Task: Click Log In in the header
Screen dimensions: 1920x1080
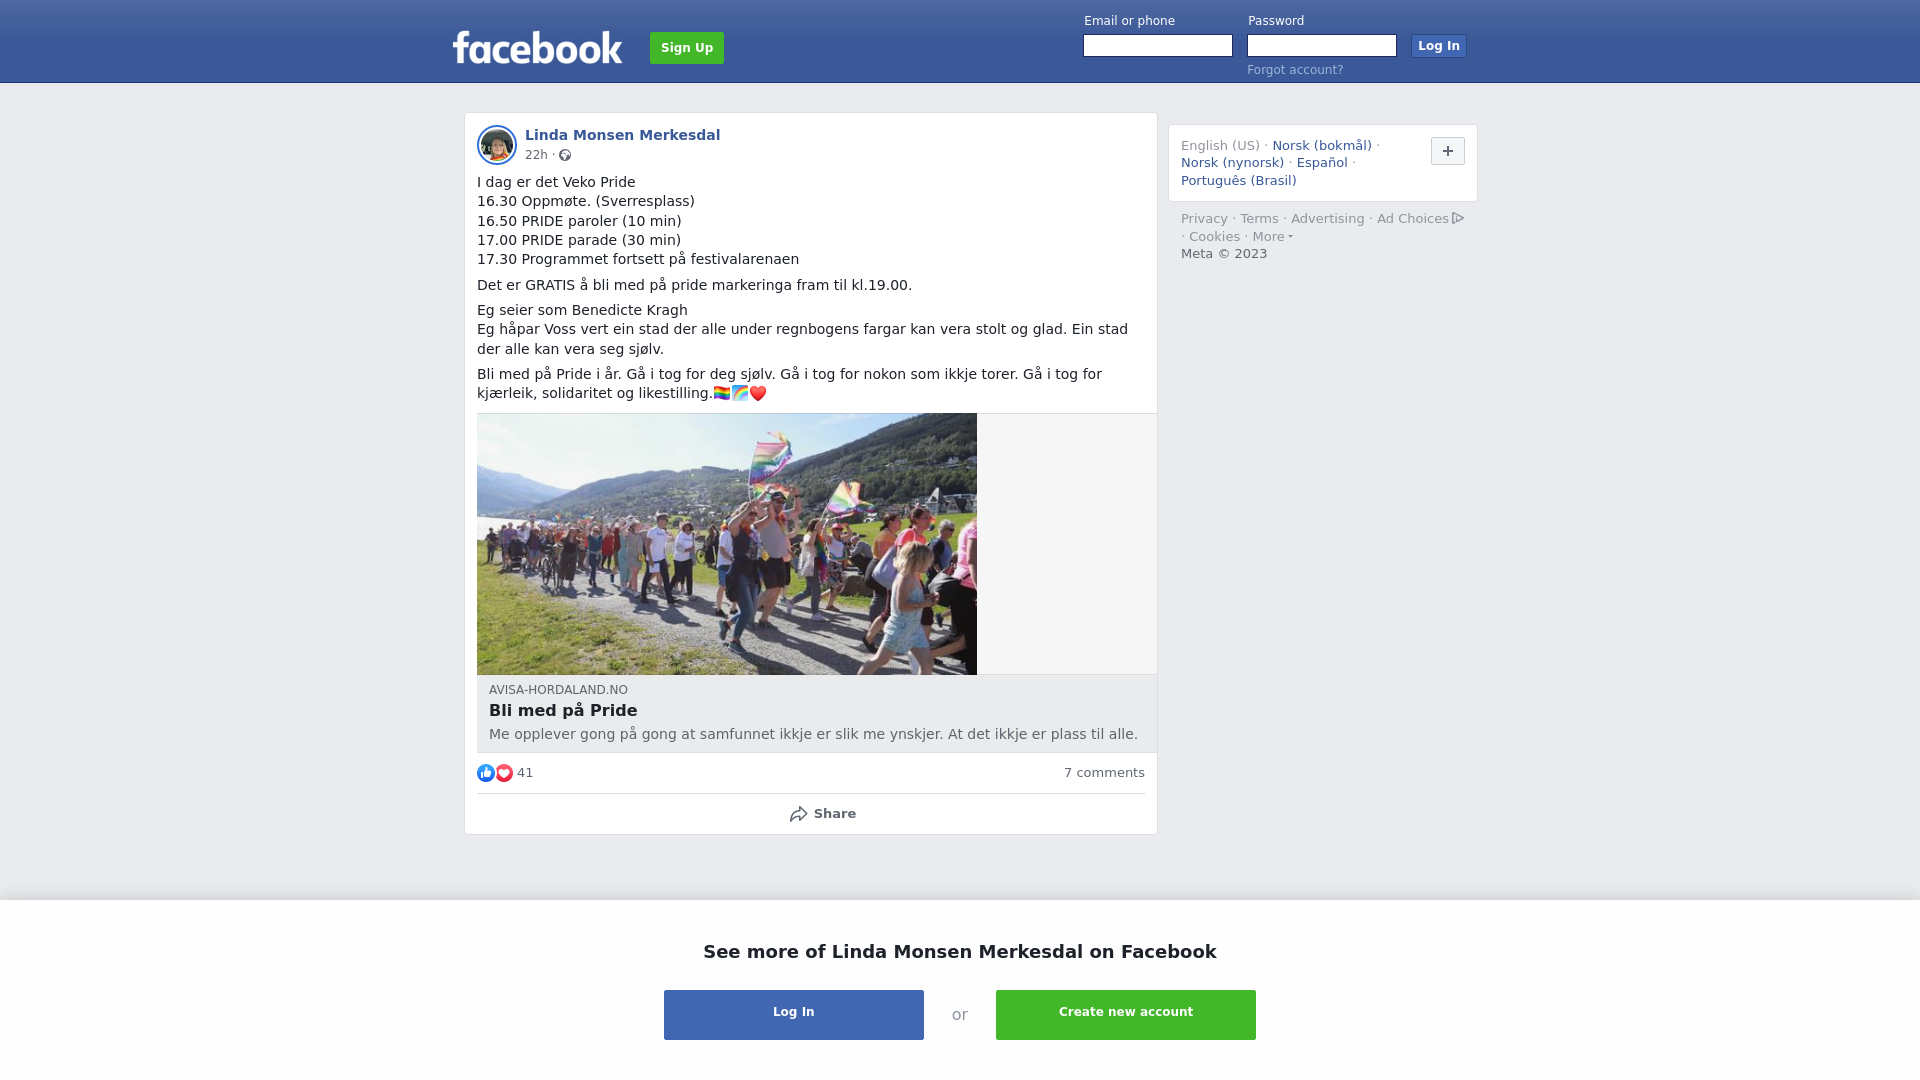Action: (x=1439, y=46)
